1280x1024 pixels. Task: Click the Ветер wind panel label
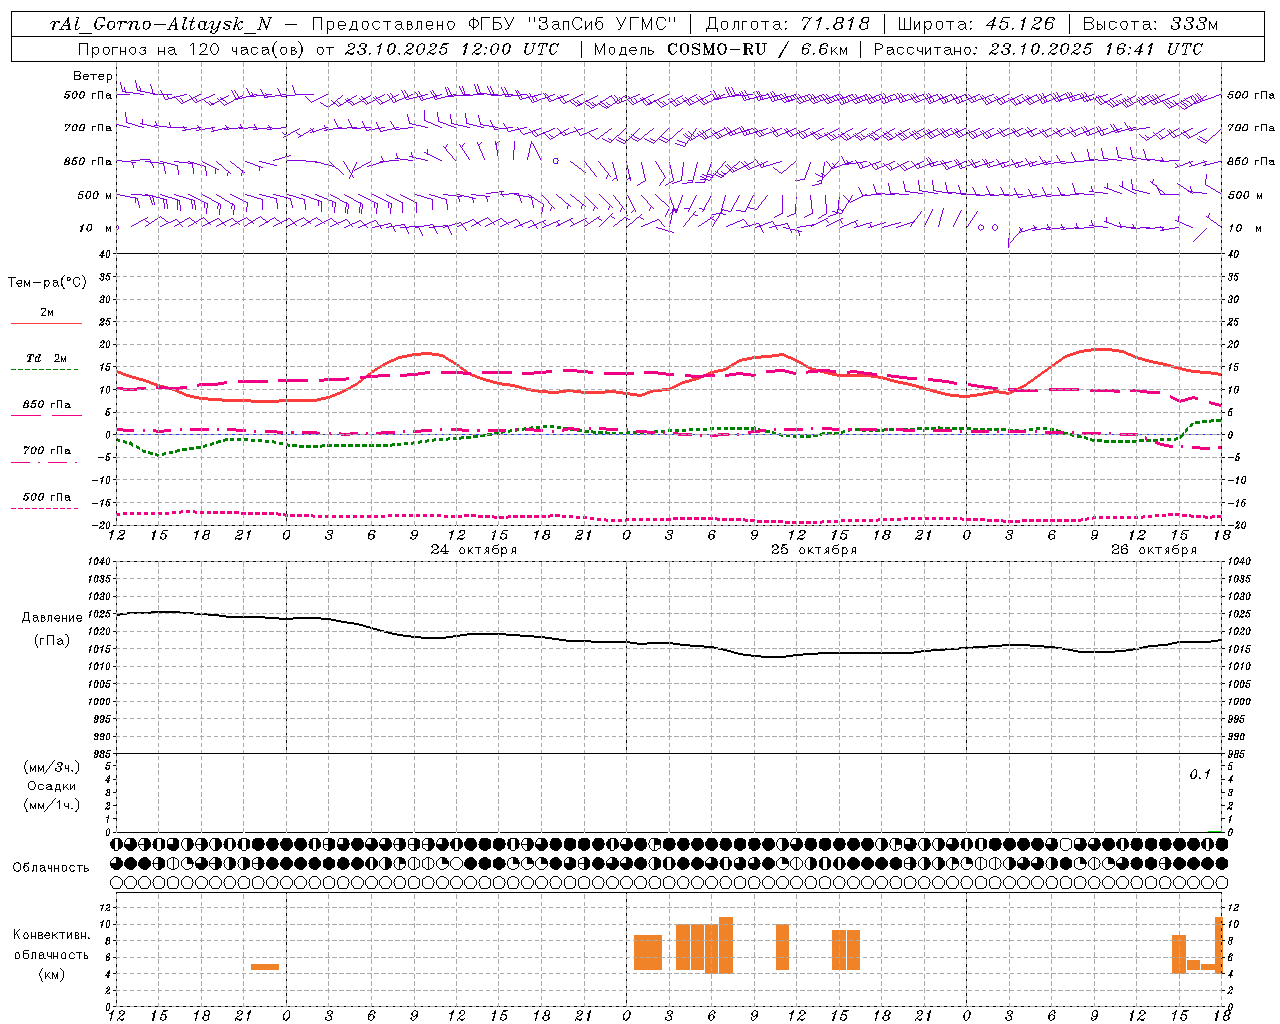tap(92, 76)
